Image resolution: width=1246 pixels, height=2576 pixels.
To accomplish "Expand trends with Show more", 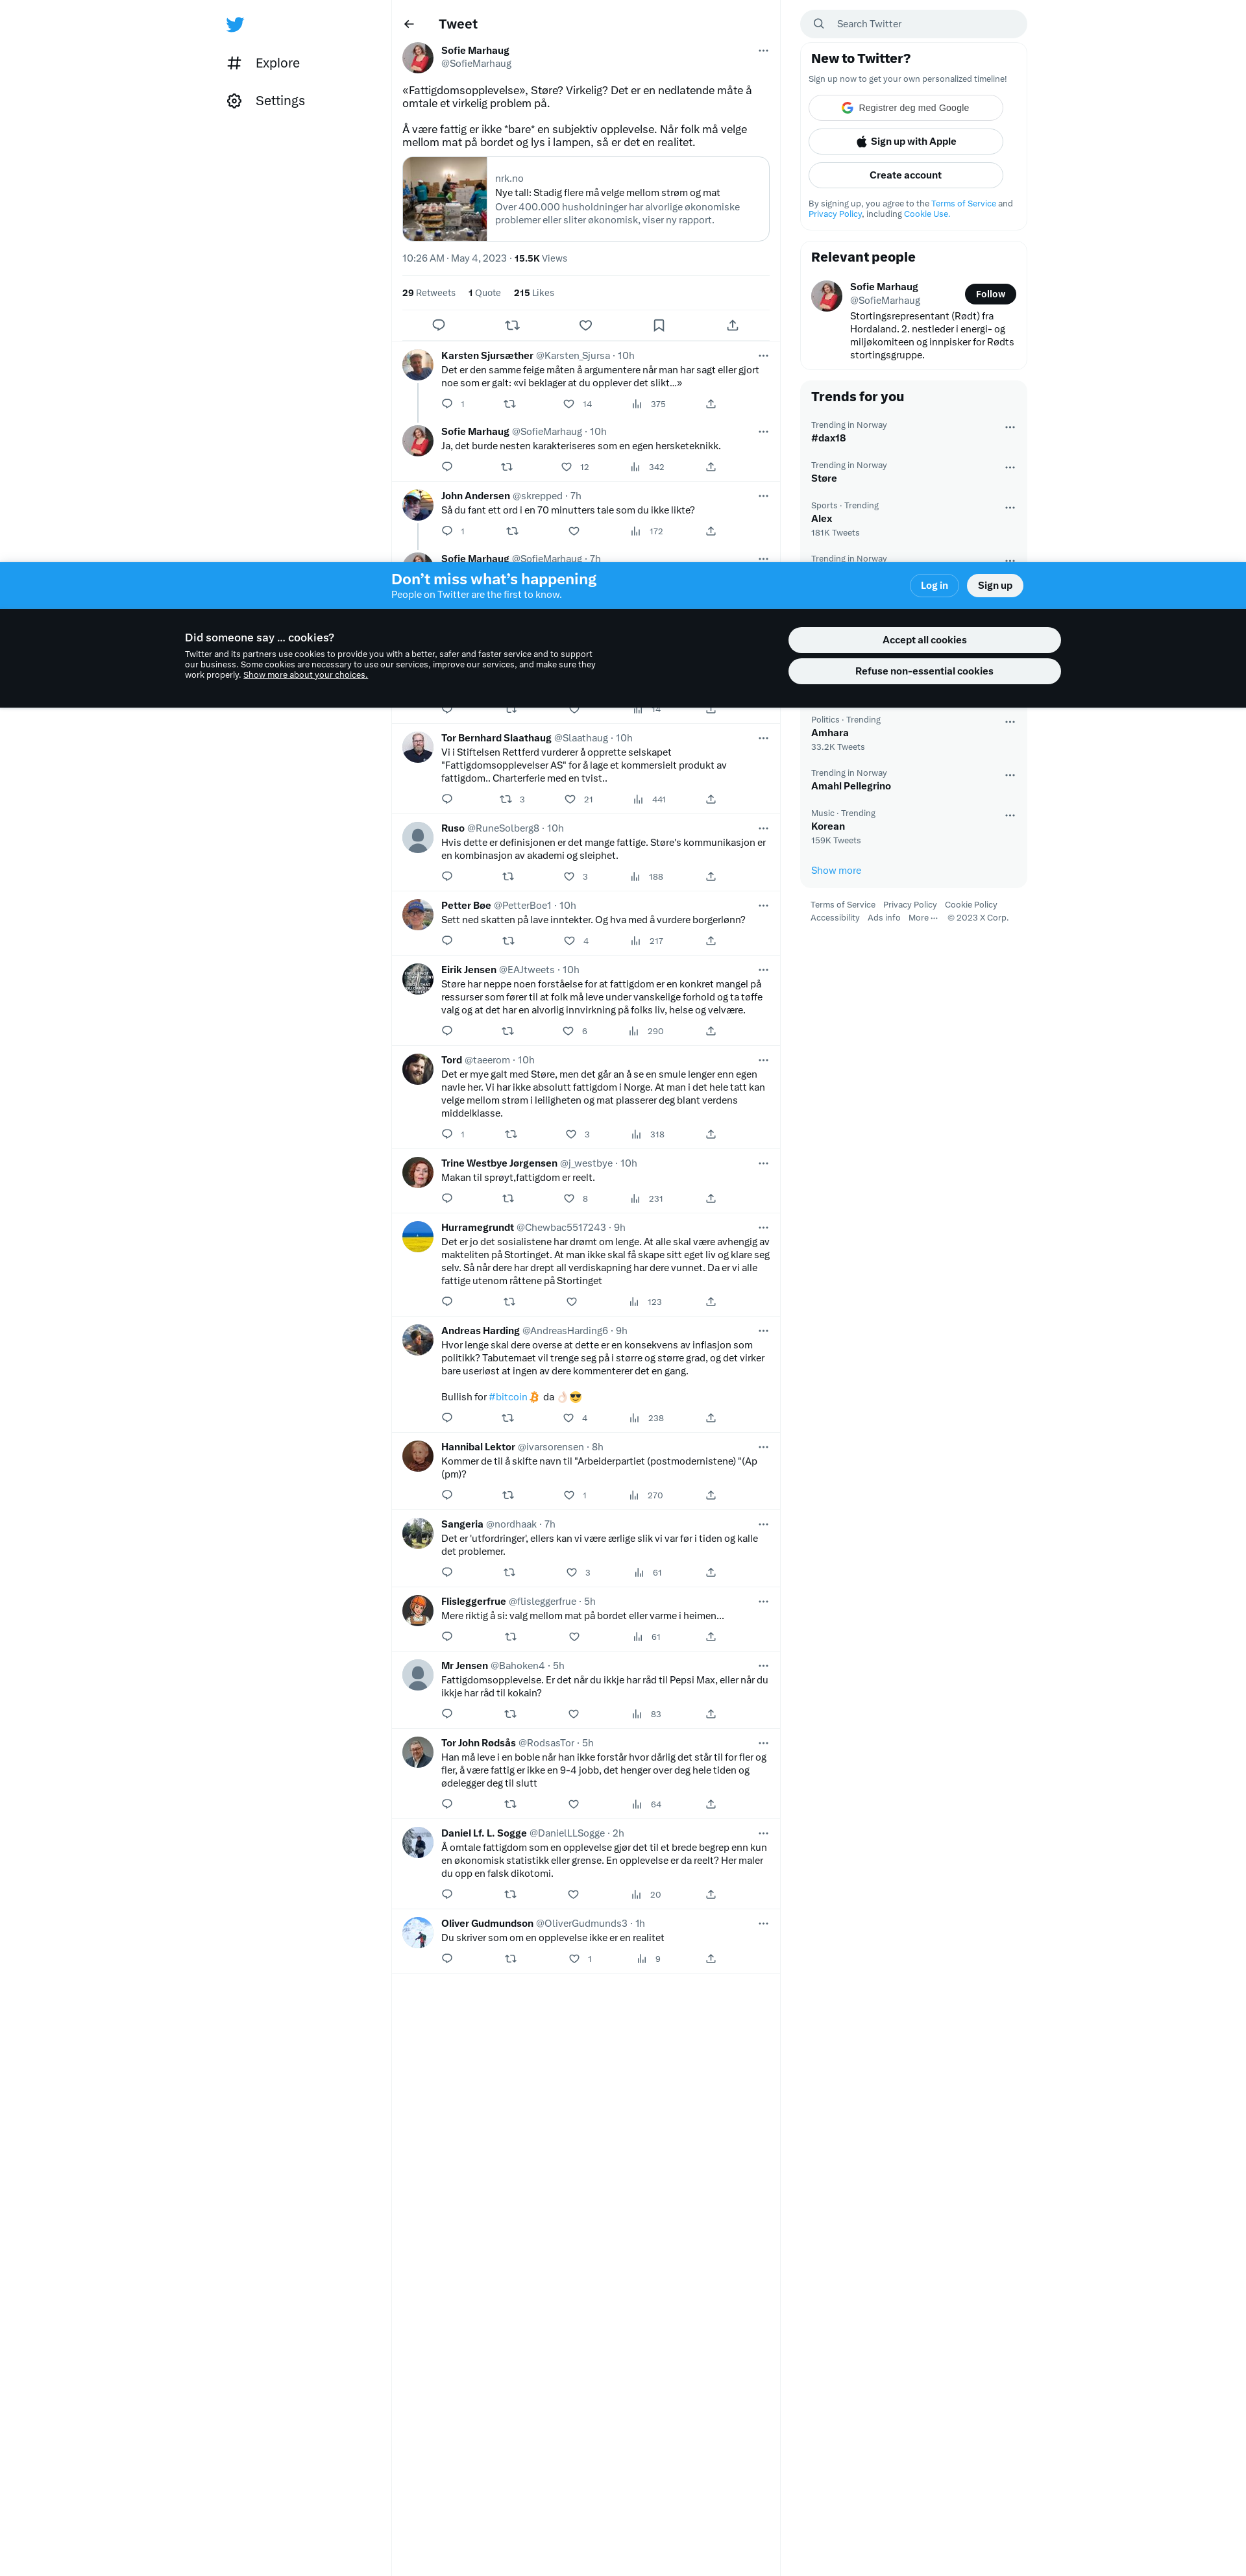I will 836,870.
